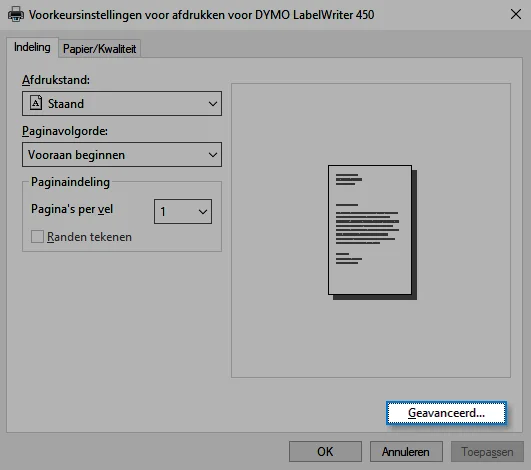Click the Paginavolgorde: label
The height and width of the screenshot is (470, 531).
(x=65, y=131)
